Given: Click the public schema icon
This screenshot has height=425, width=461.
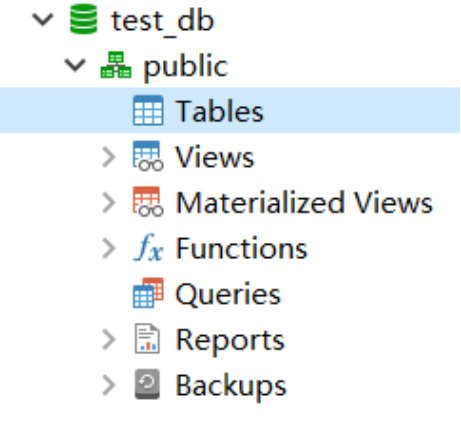Looking at the screenshot, I should click(x=116, y=65).
